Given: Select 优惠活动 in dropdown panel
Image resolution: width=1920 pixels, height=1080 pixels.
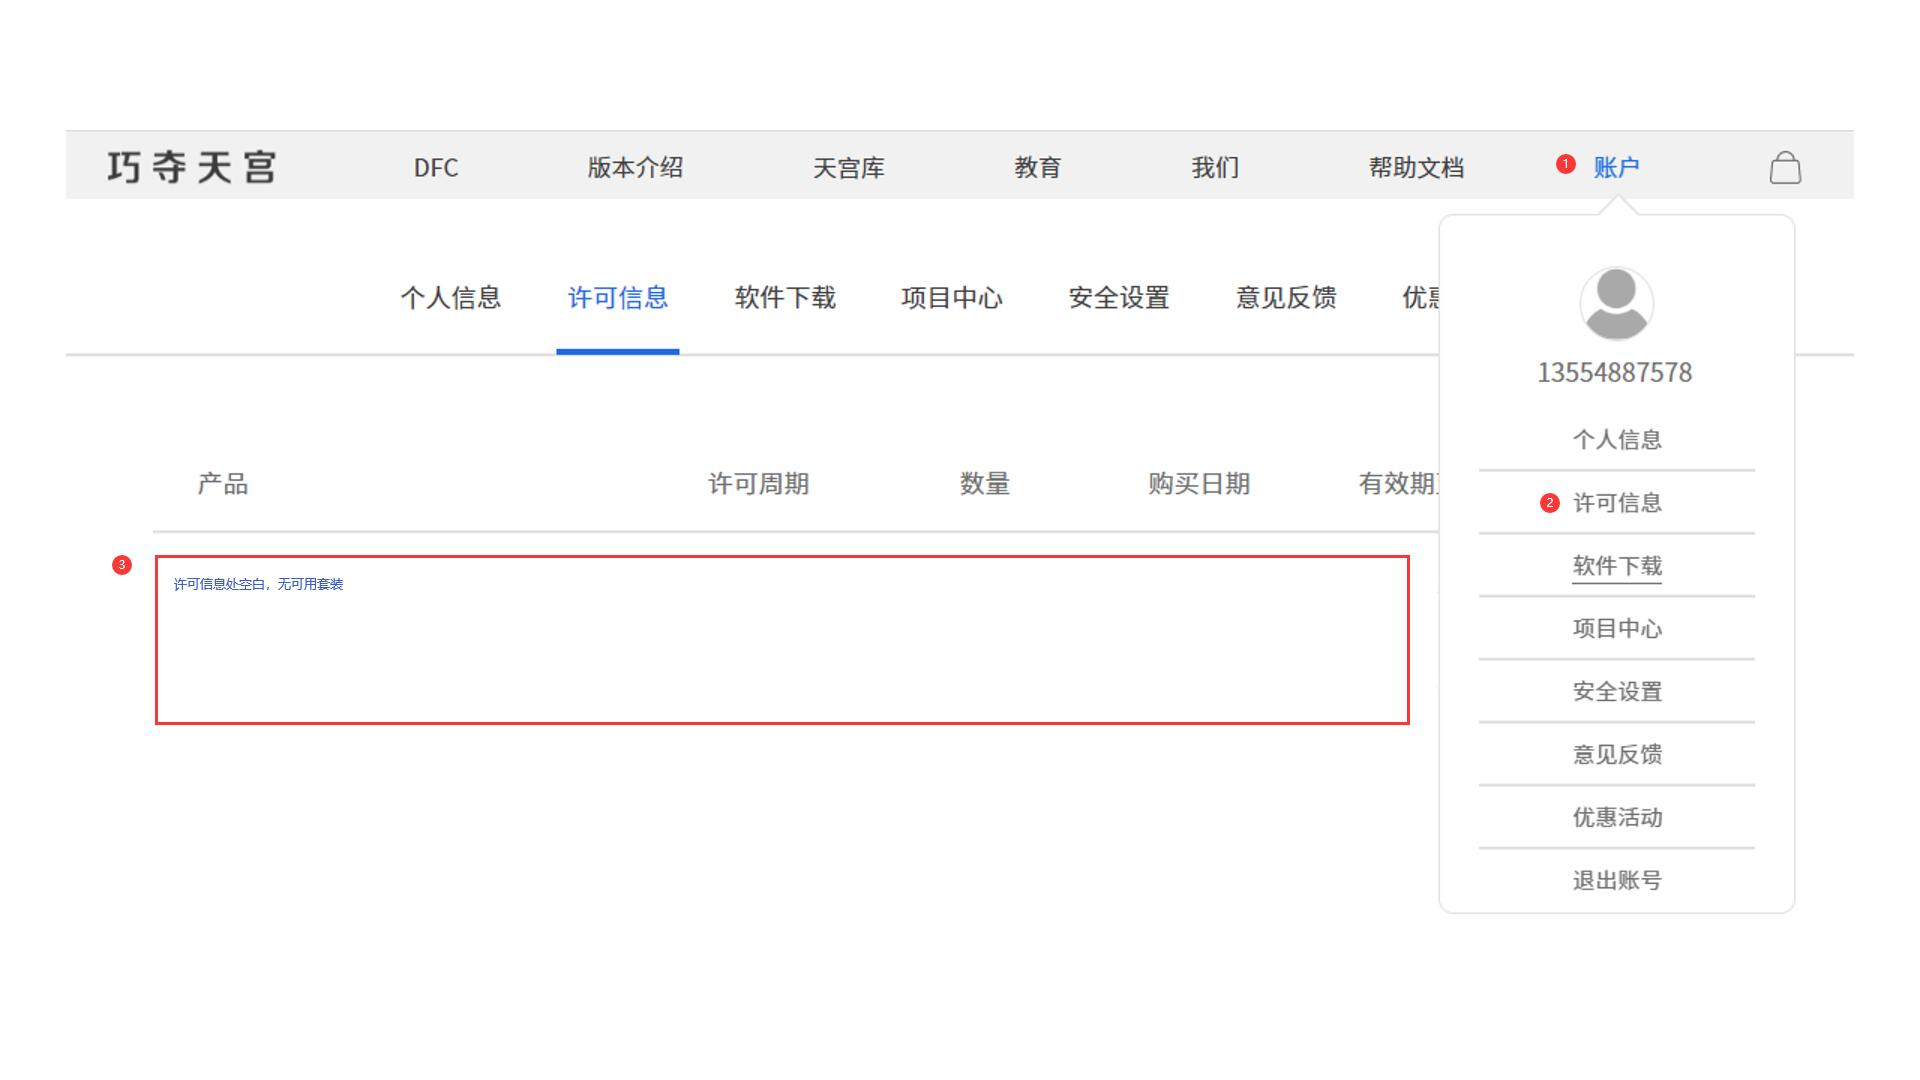Looking at the screenshot, I should point(1617,818).
